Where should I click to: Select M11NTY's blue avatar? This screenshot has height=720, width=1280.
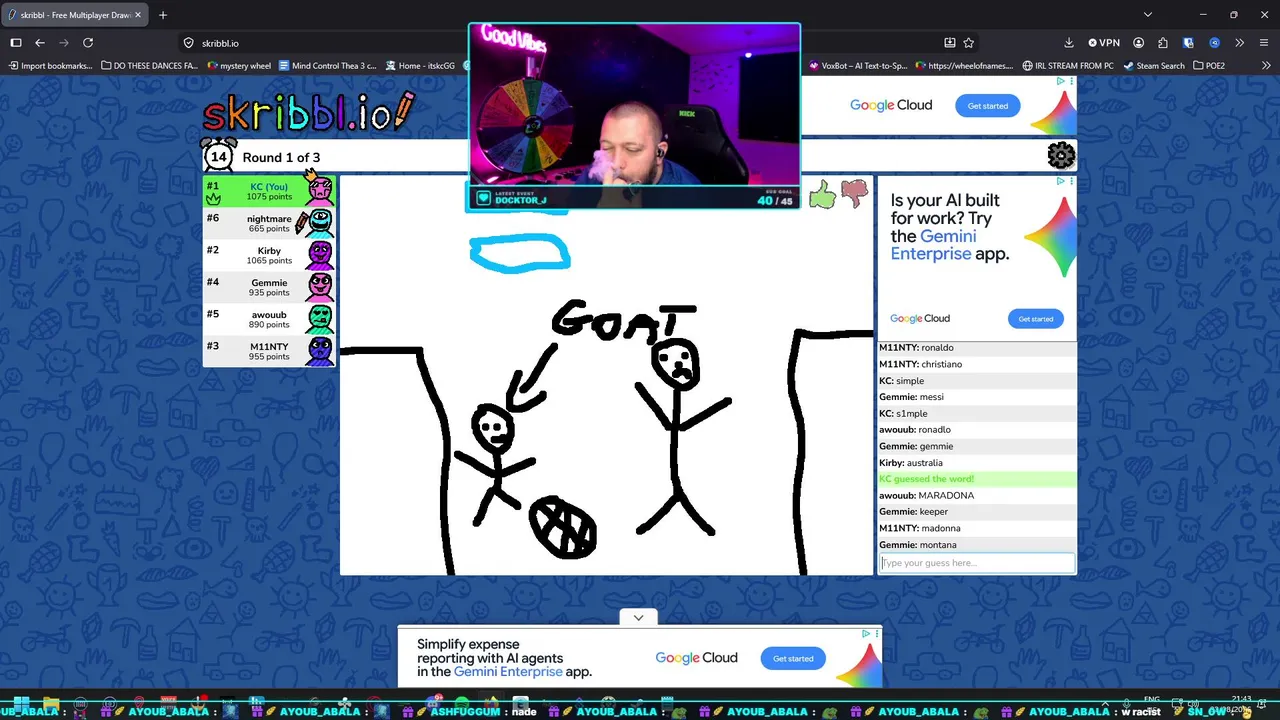coord(320,350)
